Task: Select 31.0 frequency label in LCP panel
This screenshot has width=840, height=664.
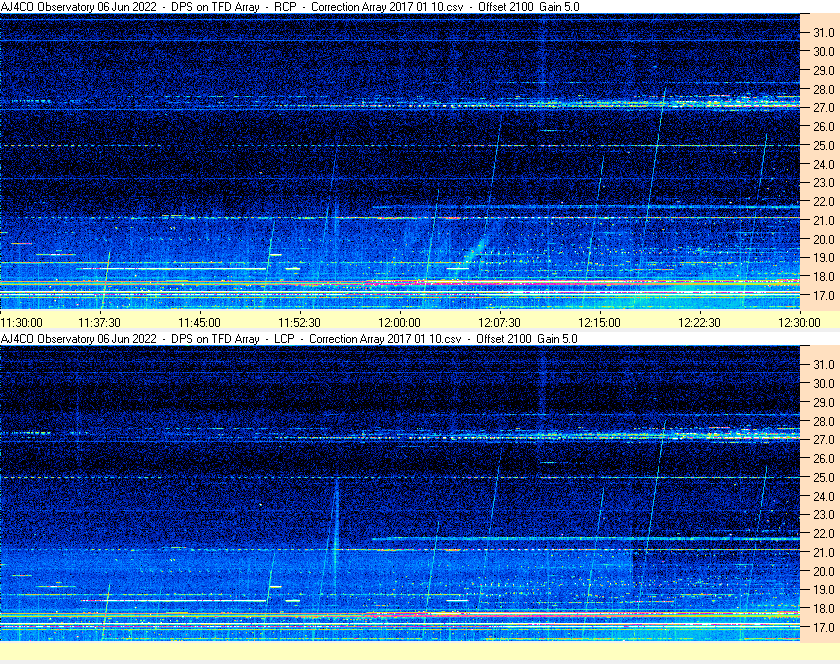Action: (x=823, y=364)
